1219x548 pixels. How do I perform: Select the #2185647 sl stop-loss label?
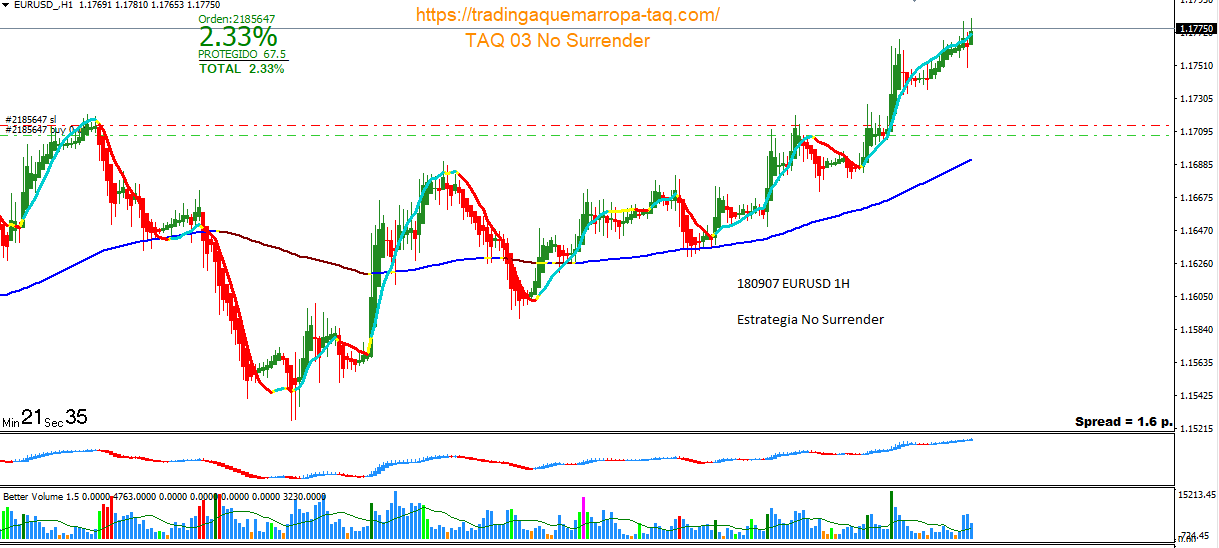tap(31, 119)
